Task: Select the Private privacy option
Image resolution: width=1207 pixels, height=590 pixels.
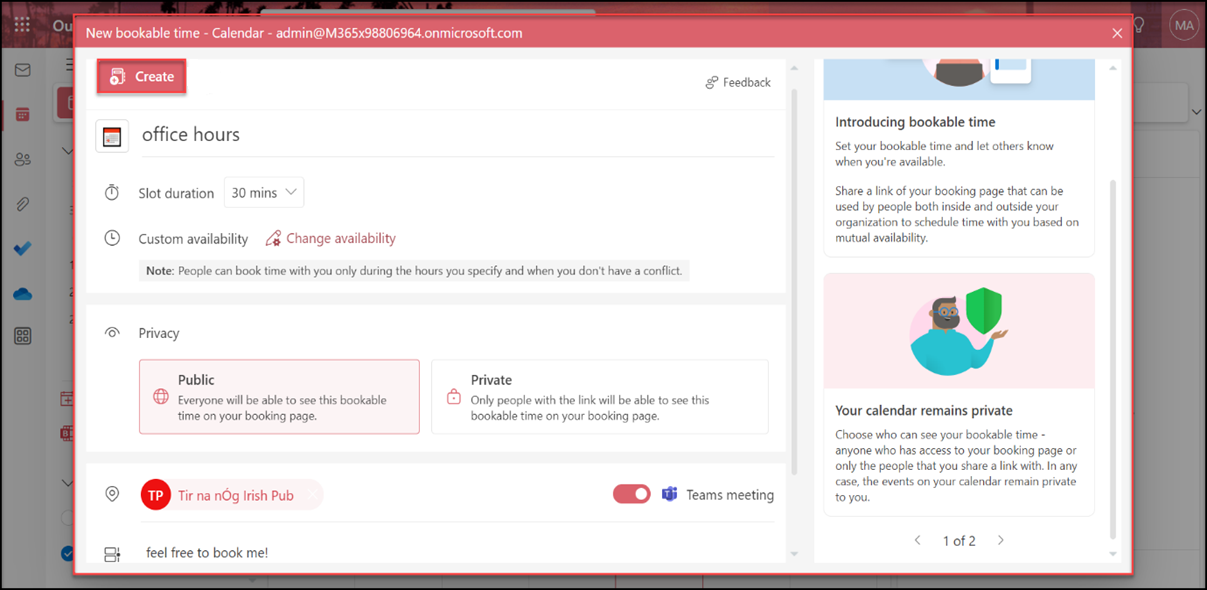Action: pos(599,397)
